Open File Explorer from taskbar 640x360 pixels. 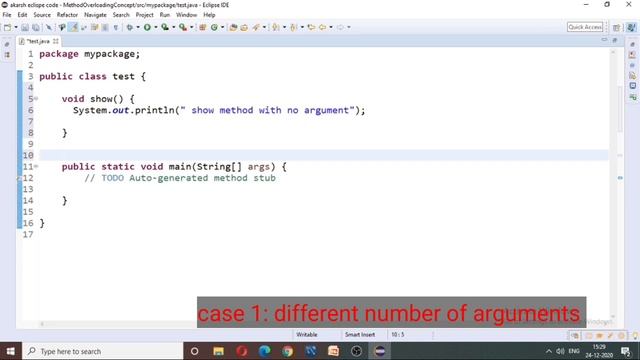point(218,351)
